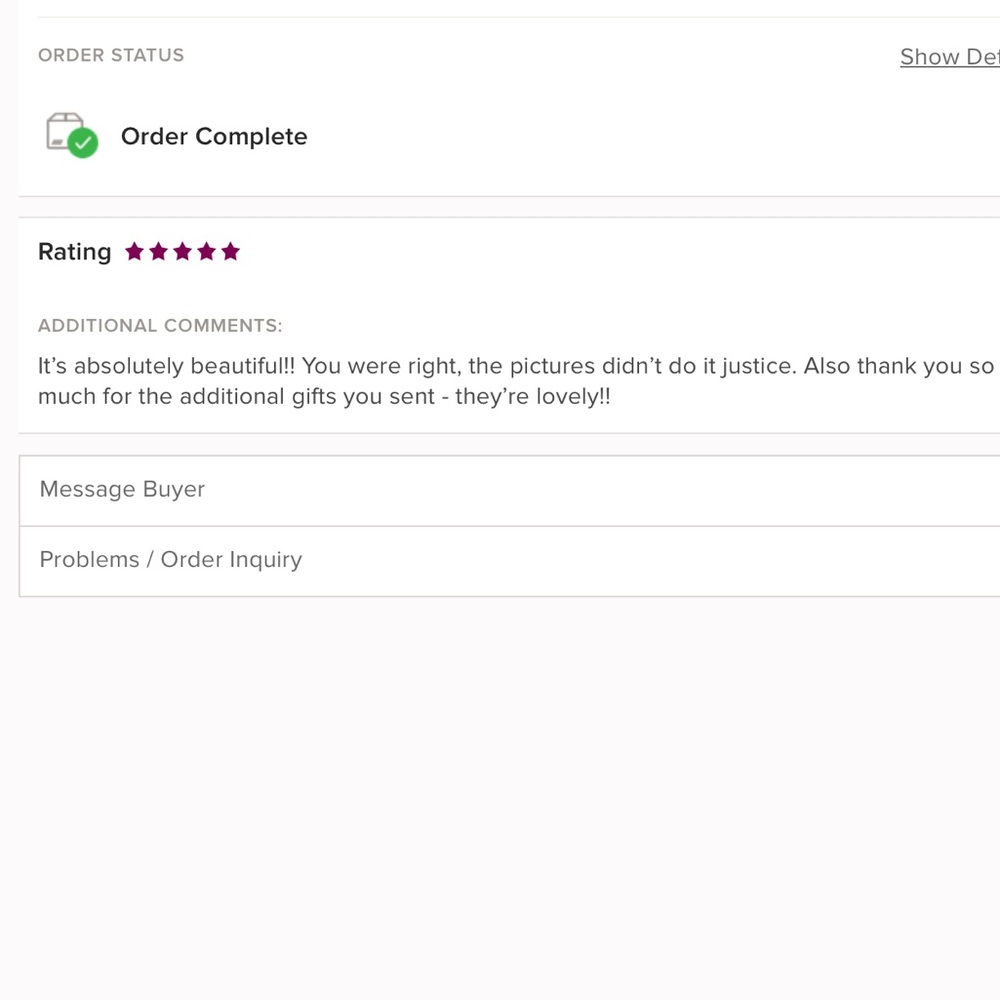
Task: Open the Show Details link
Action: coord(950,57)
